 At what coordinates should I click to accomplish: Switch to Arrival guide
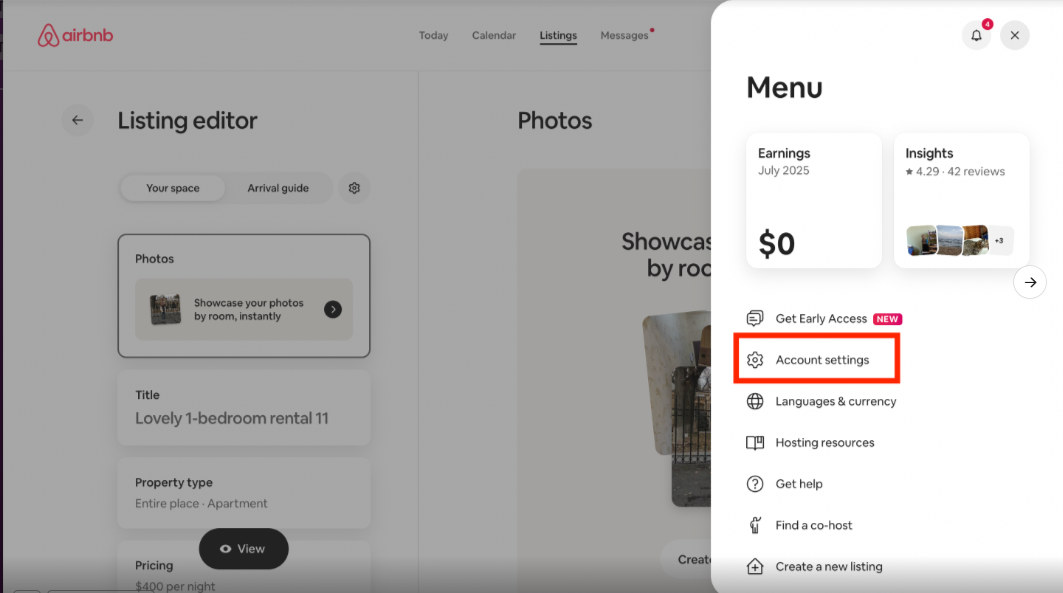[x=278, y=188]
